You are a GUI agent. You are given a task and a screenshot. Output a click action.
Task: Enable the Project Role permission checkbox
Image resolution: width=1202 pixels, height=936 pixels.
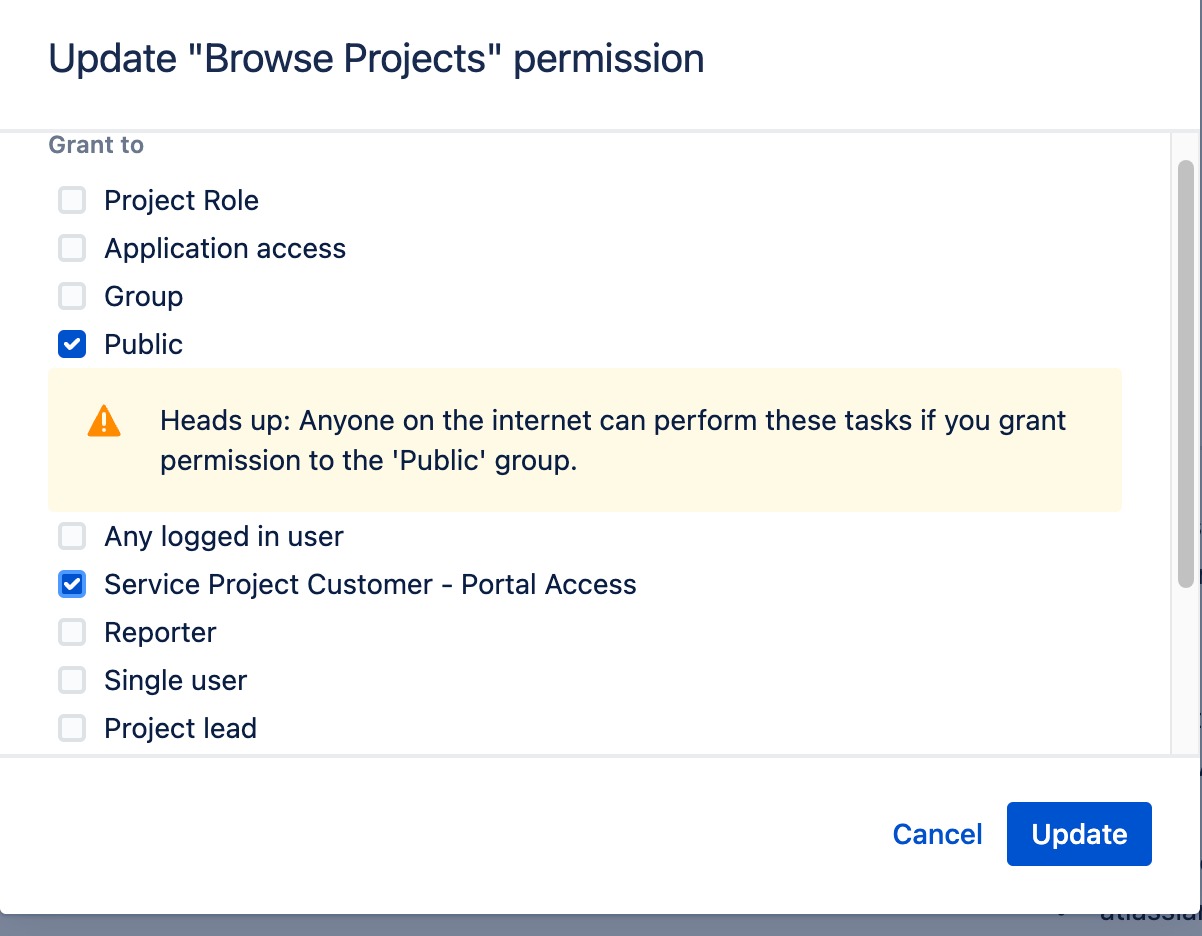71,200
